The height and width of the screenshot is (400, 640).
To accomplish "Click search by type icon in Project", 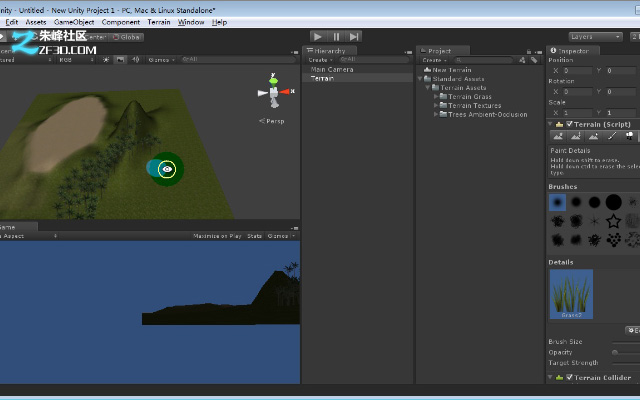I will coord(522,60).
